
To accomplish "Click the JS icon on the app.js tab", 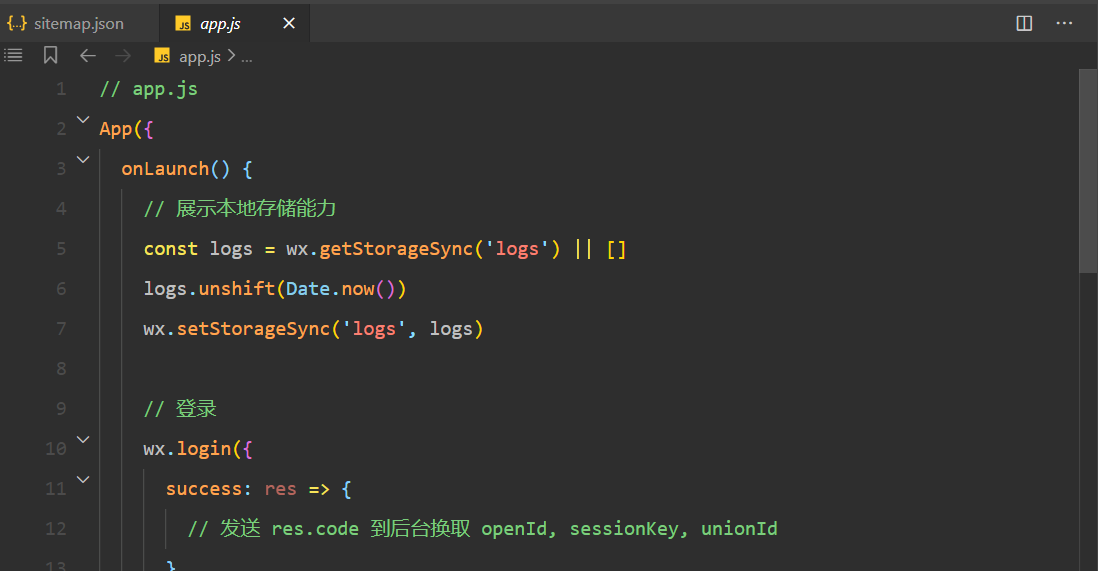I will [x=183, y=24].
